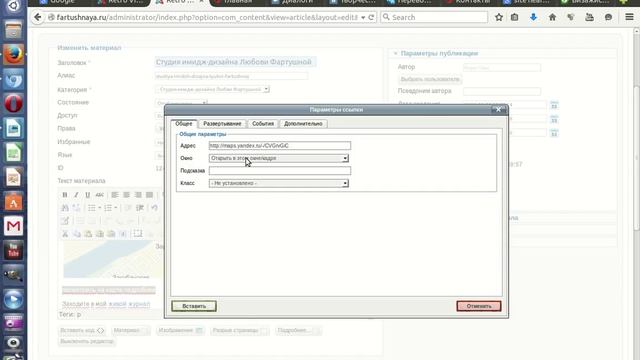Open Firefox from the Ubuntu launcher

pos(13,54)
